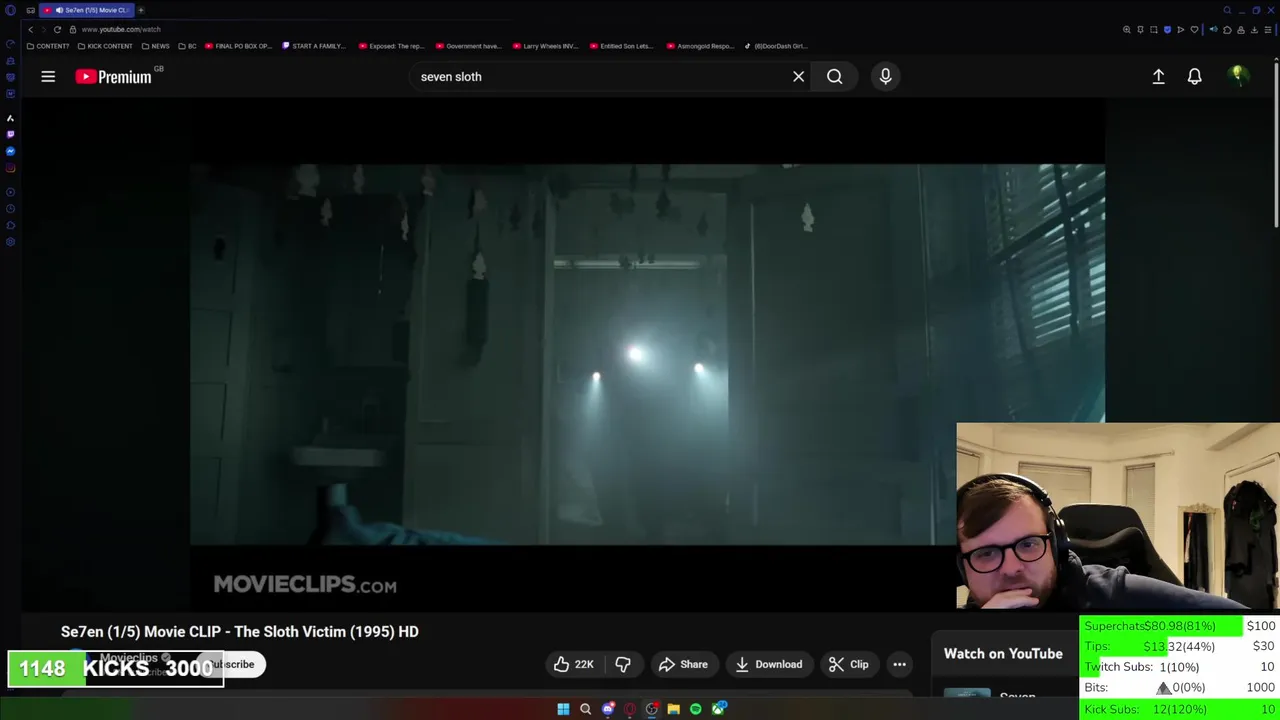1280x720 pixels.
Task: Open browser downloads panel
Action: point(1254,30)
